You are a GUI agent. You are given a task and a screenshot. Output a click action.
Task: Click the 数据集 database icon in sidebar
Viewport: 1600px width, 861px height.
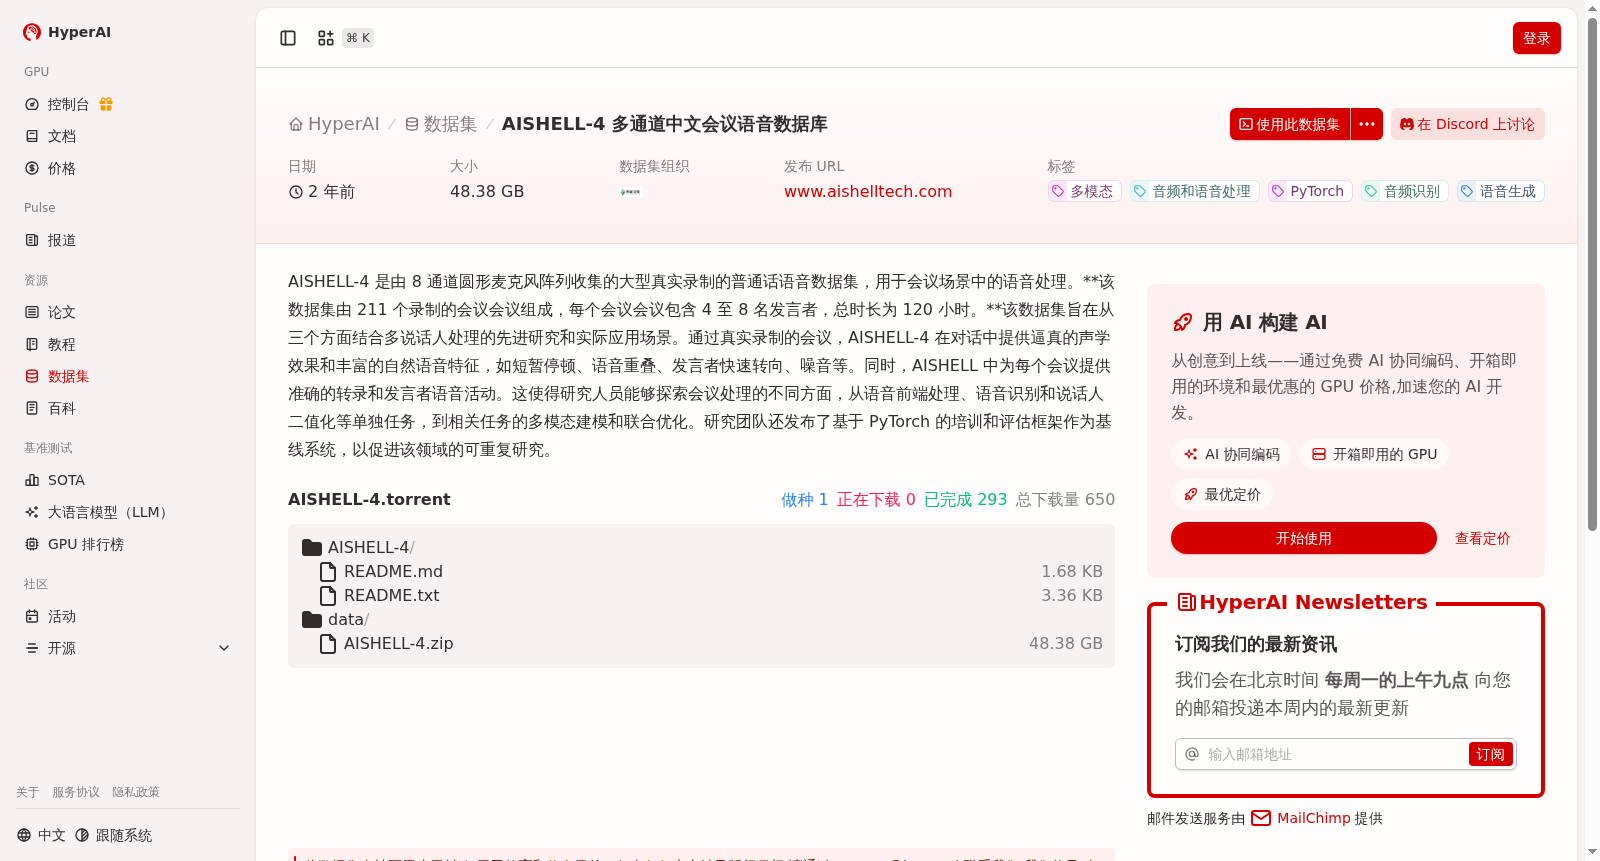click(x=32, y=376)
